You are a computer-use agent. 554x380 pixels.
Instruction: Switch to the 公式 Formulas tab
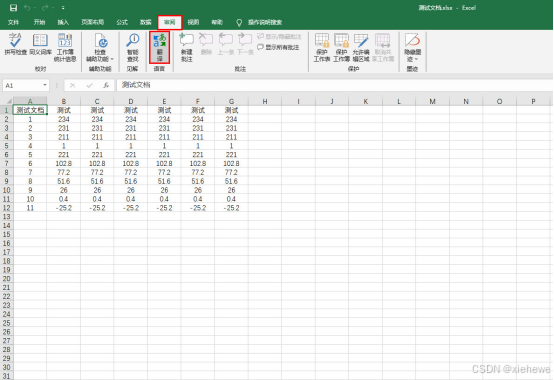pyautogui.click(x=122, y=22)
